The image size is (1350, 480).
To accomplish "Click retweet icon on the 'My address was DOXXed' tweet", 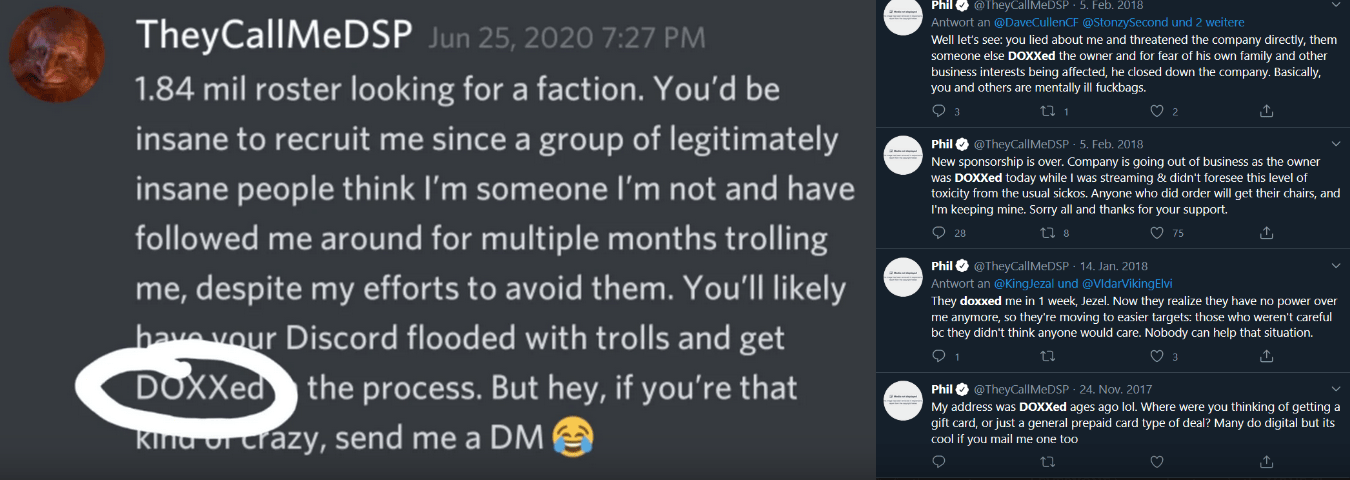I will coord(1047,462).
